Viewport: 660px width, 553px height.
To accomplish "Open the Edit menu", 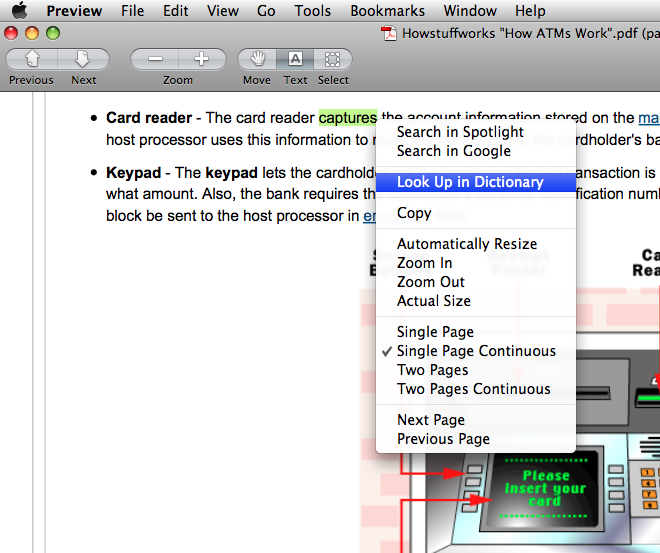I will (176, 11).
